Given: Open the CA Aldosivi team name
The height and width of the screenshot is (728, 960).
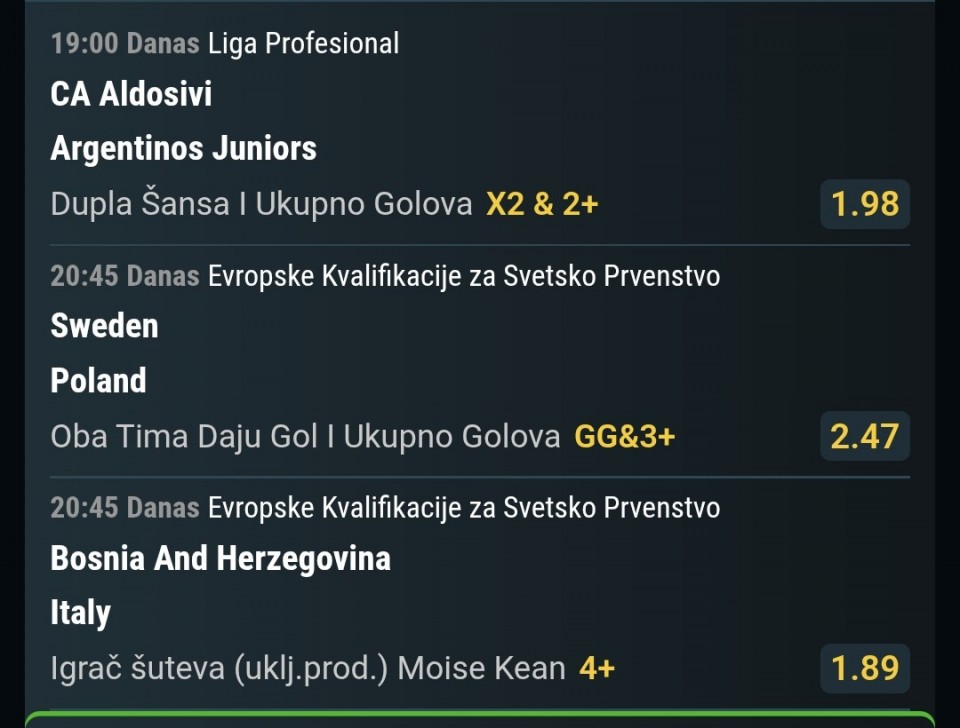Looking at the screenshot, I should [x=131, y=95].
